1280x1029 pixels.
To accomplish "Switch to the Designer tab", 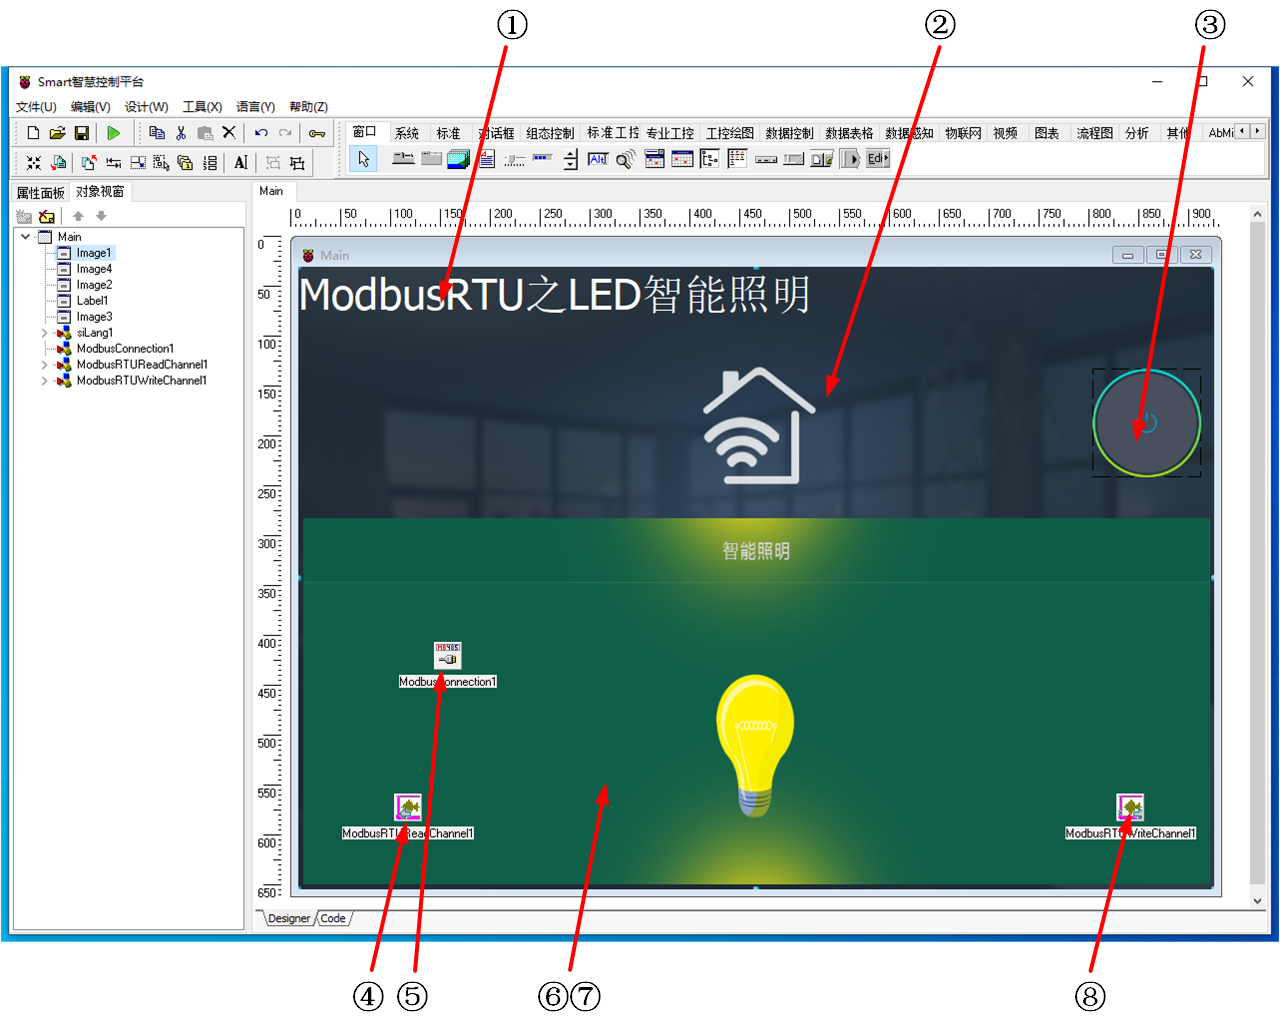I will point(289,918).
